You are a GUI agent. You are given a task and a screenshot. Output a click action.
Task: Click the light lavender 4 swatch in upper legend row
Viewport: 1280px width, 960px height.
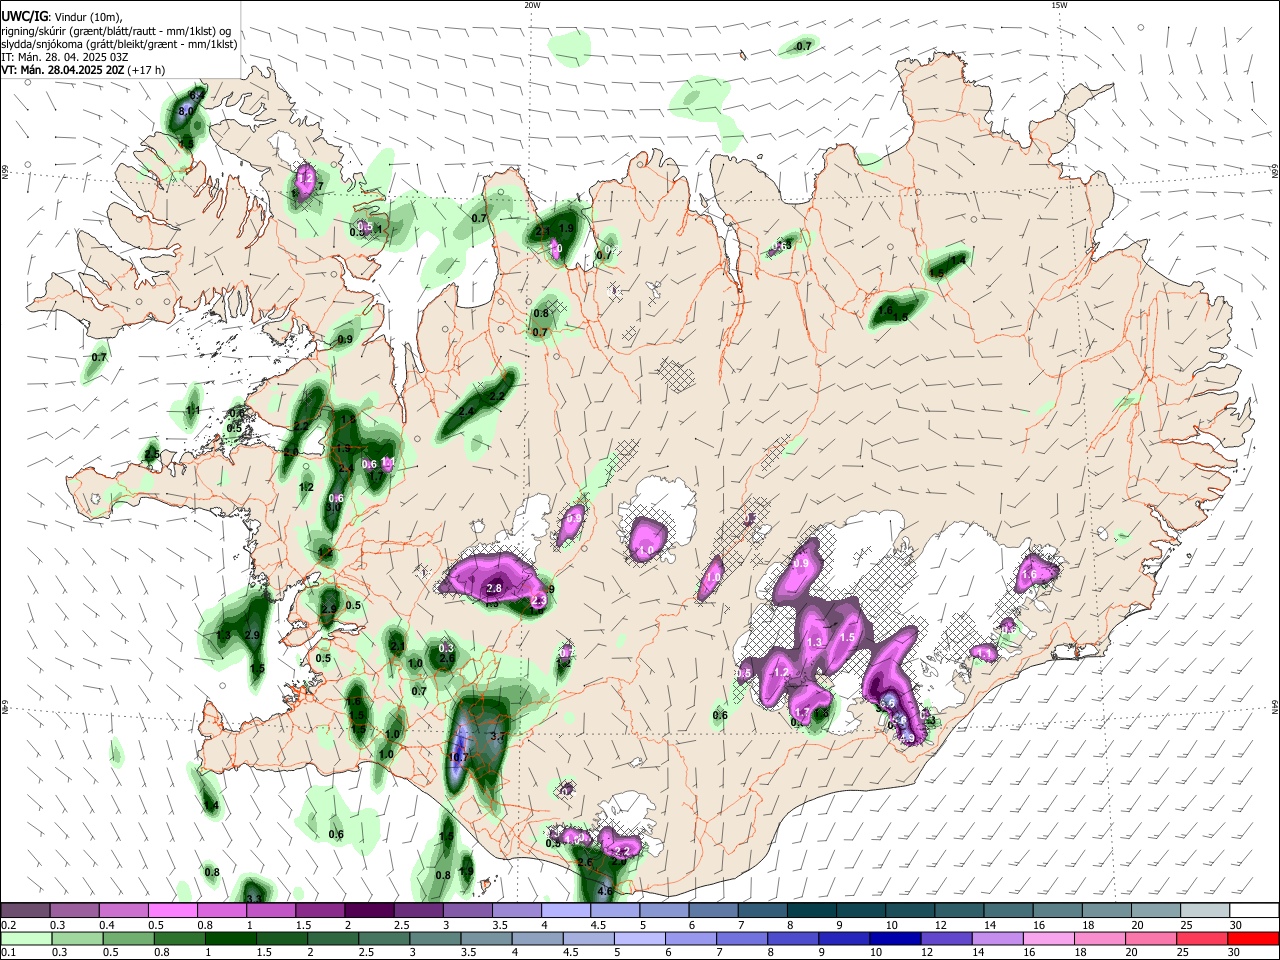coord(565,910)
